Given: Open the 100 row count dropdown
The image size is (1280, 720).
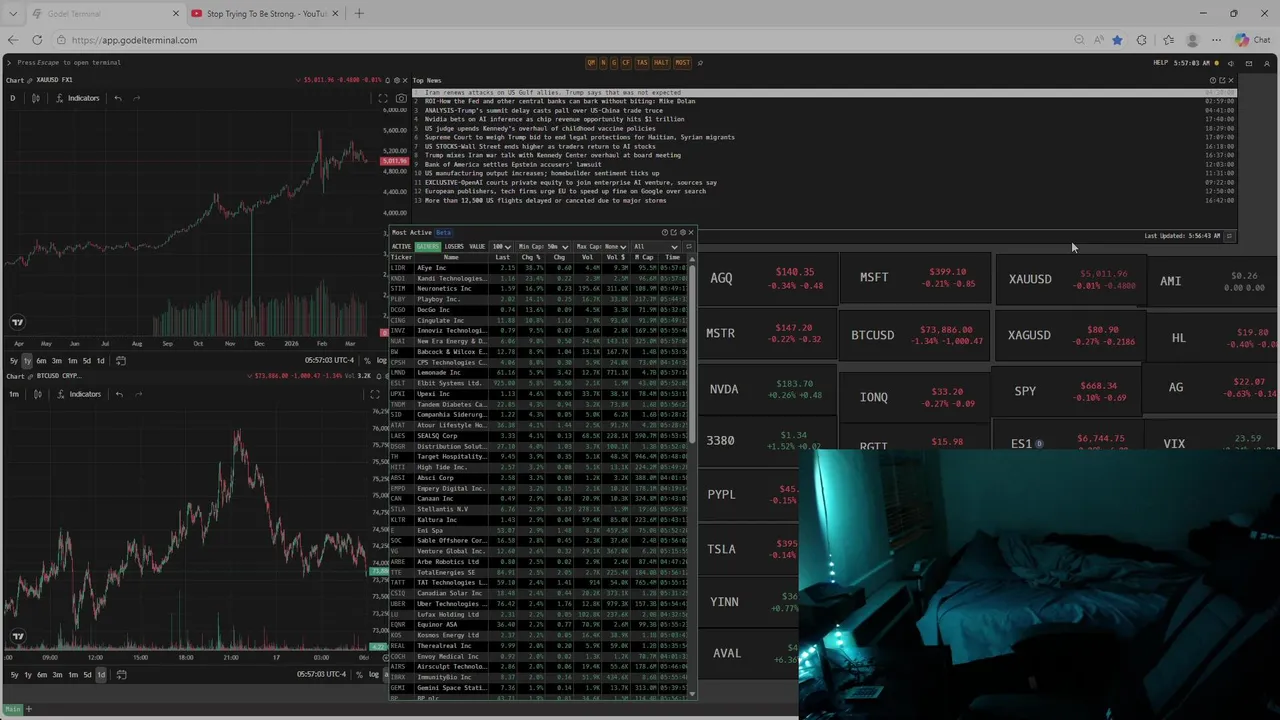Looking at the screenshot, I should point(501,246).
